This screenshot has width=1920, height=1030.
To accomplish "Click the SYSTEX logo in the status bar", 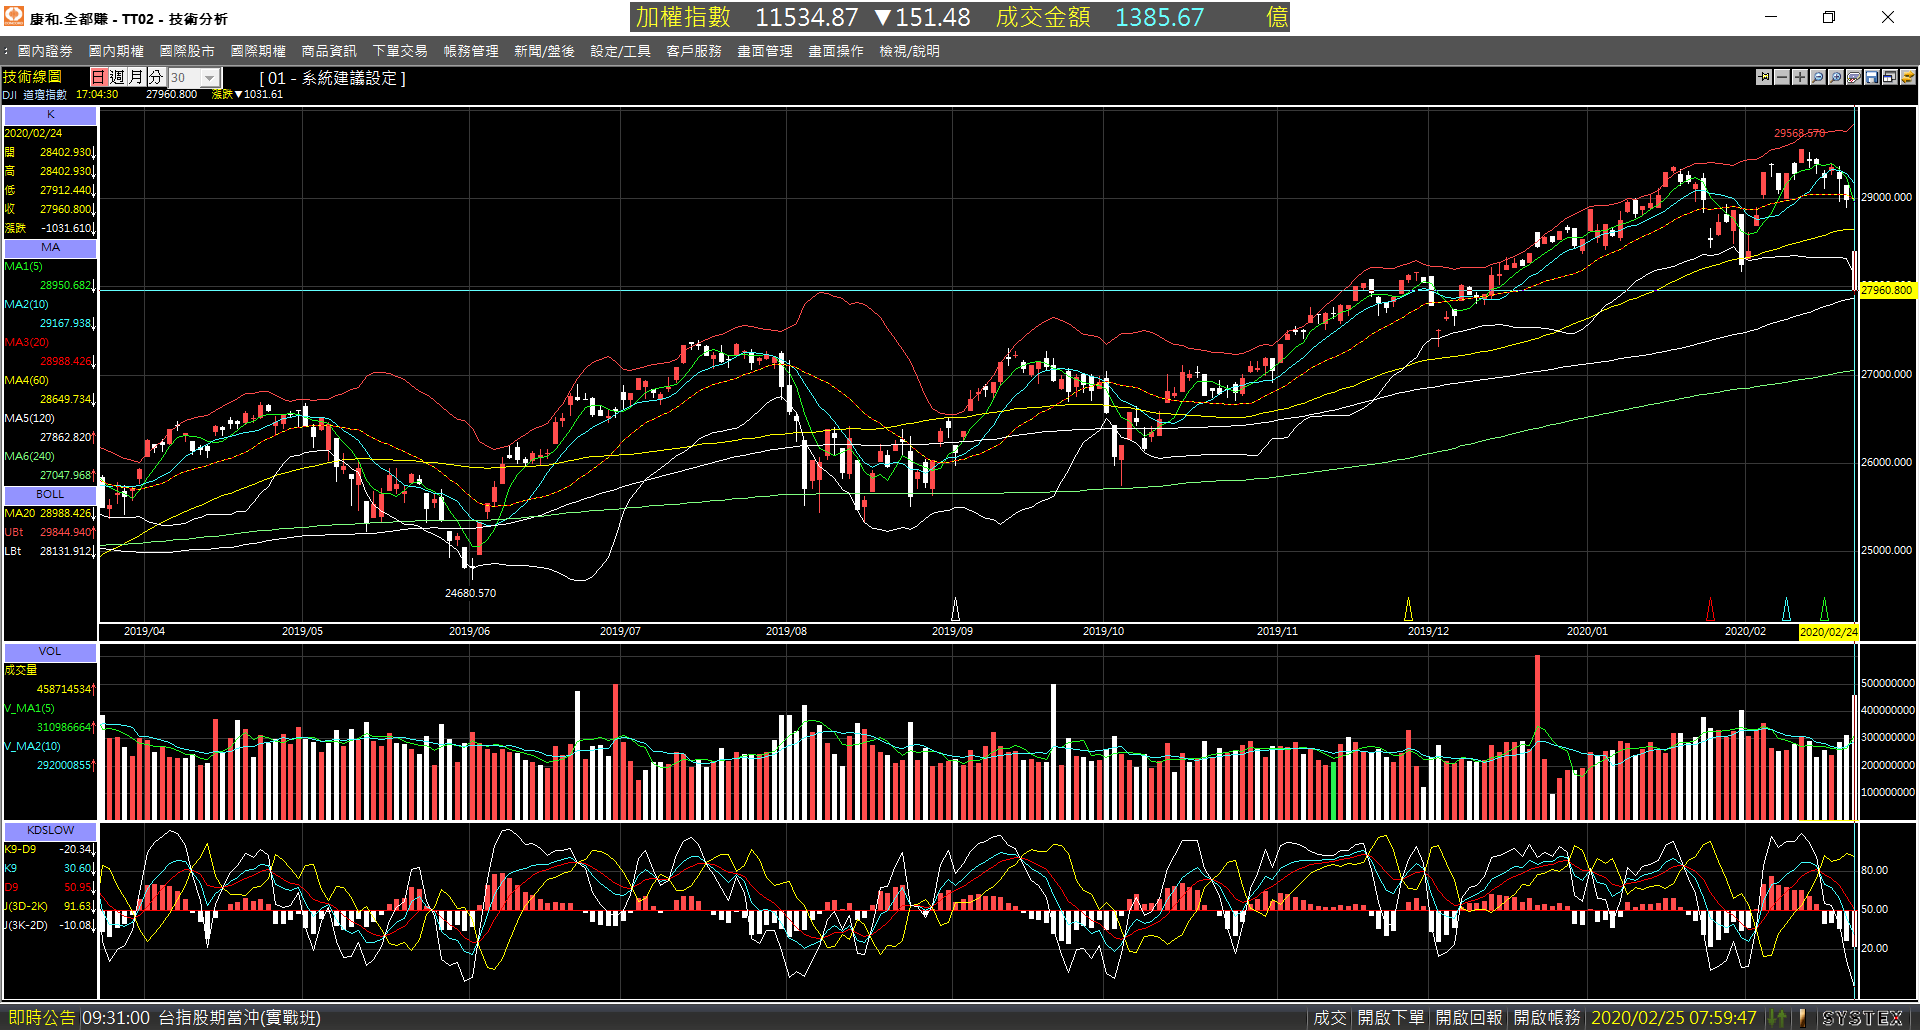I will (1862, 1018).
